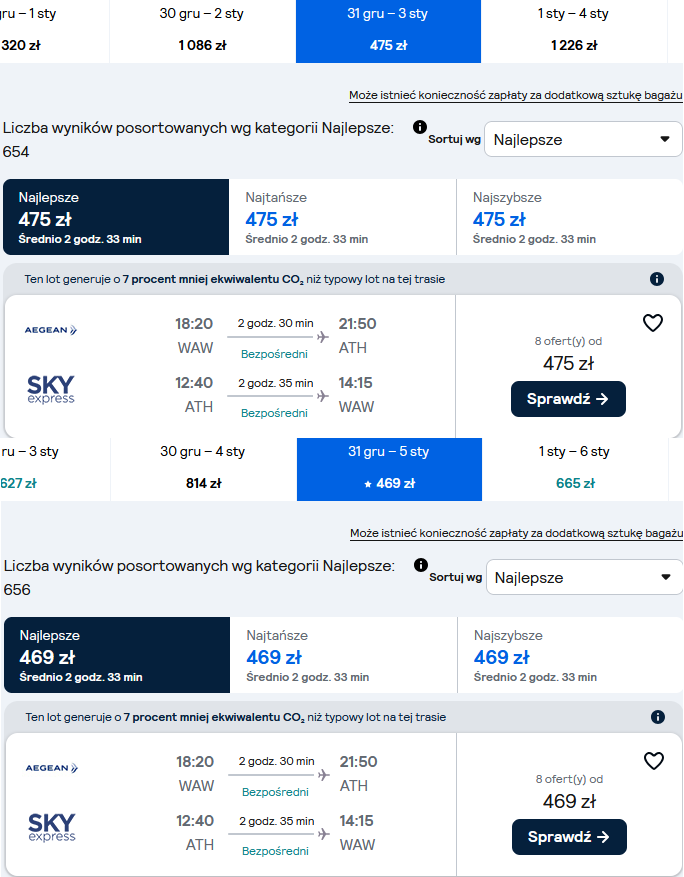Click info icon beside 654 results count
This screenshot has height=877, width=684.
(420, 127)
